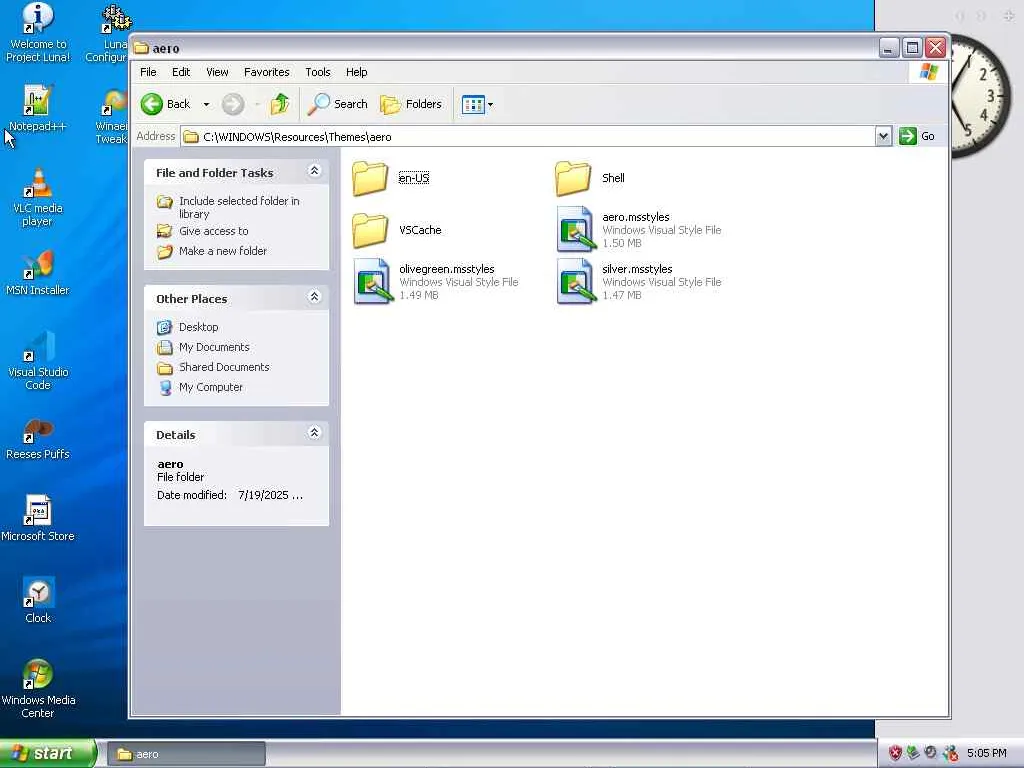Expand the Address bar dropdown

[x=883, y=136]
